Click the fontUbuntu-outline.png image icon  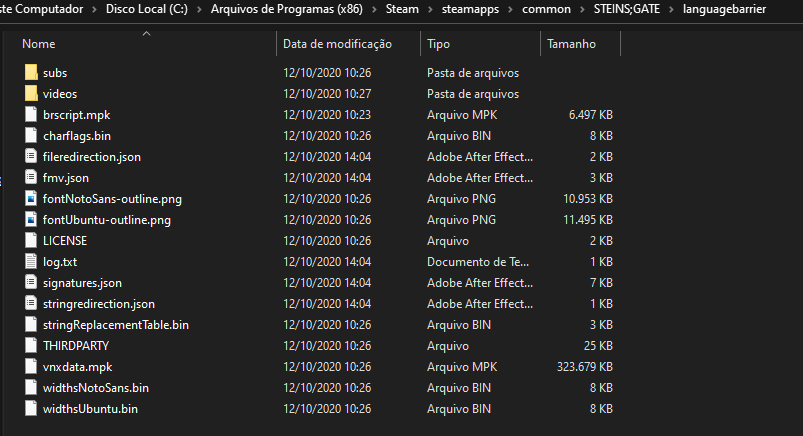31,219
